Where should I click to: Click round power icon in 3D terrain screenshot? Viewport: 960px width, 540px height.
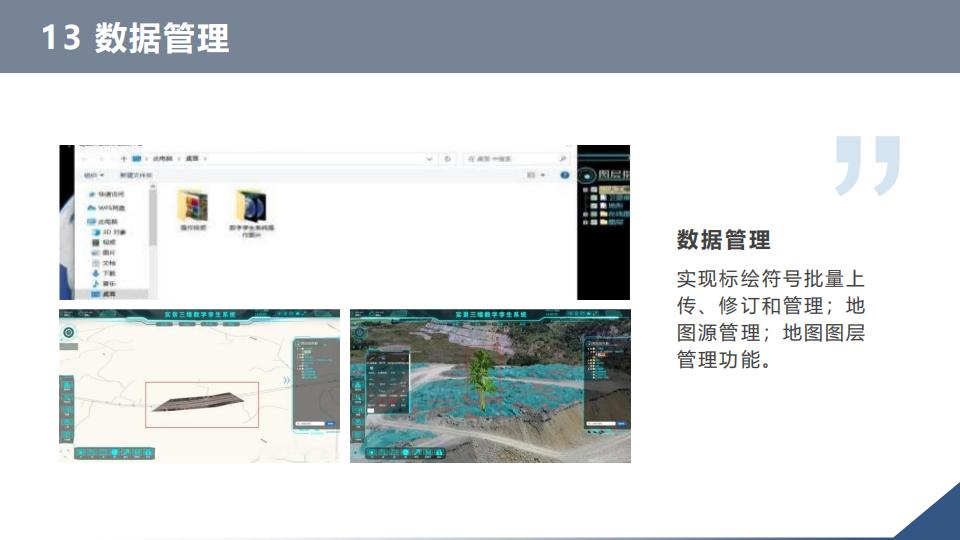click(359, 332)
